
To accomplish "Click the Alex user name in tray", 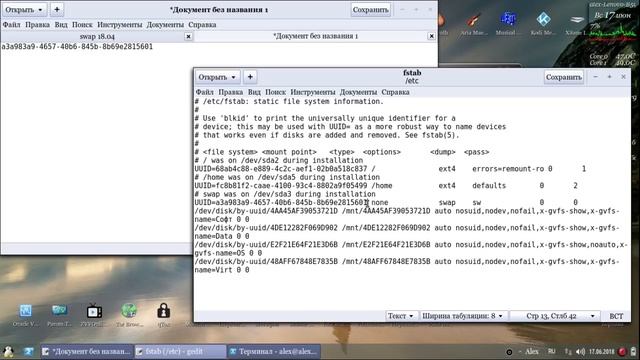I will pos(531,351).
